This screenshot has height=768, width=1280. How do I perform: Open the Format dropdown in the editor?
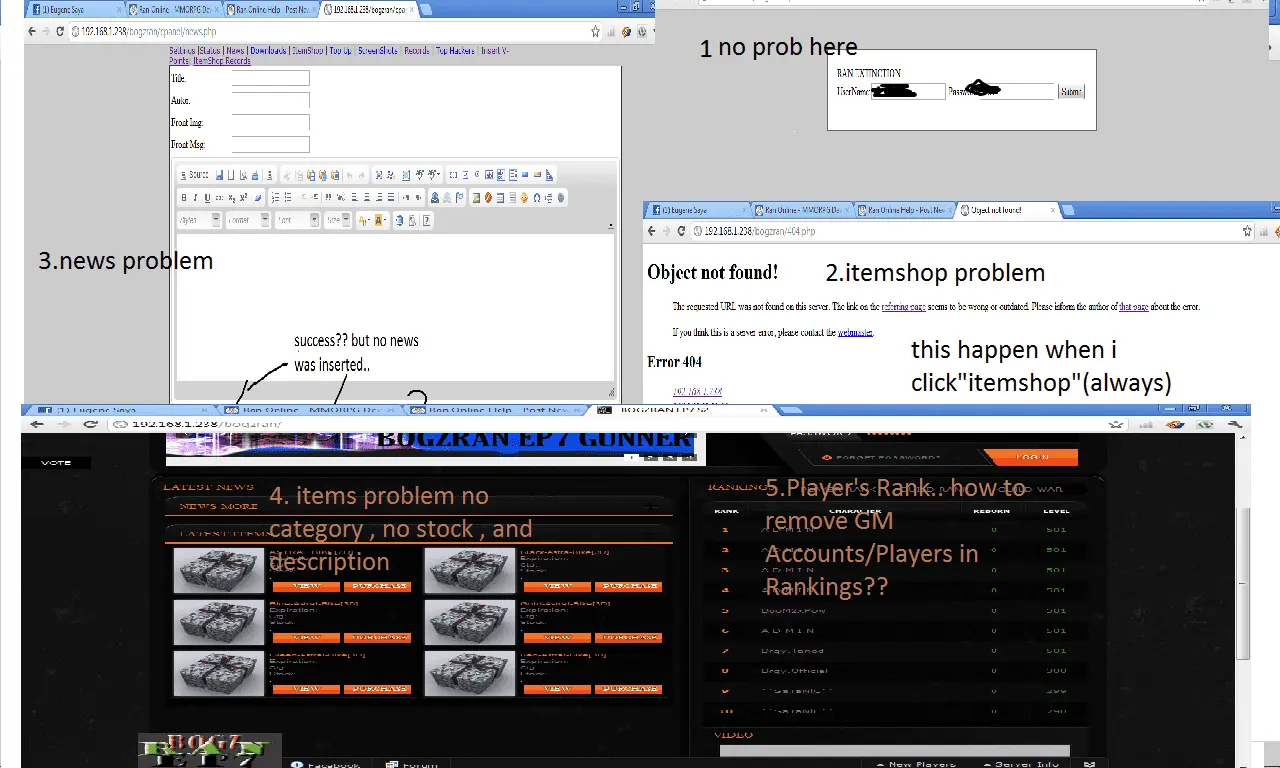pos(248,220)
